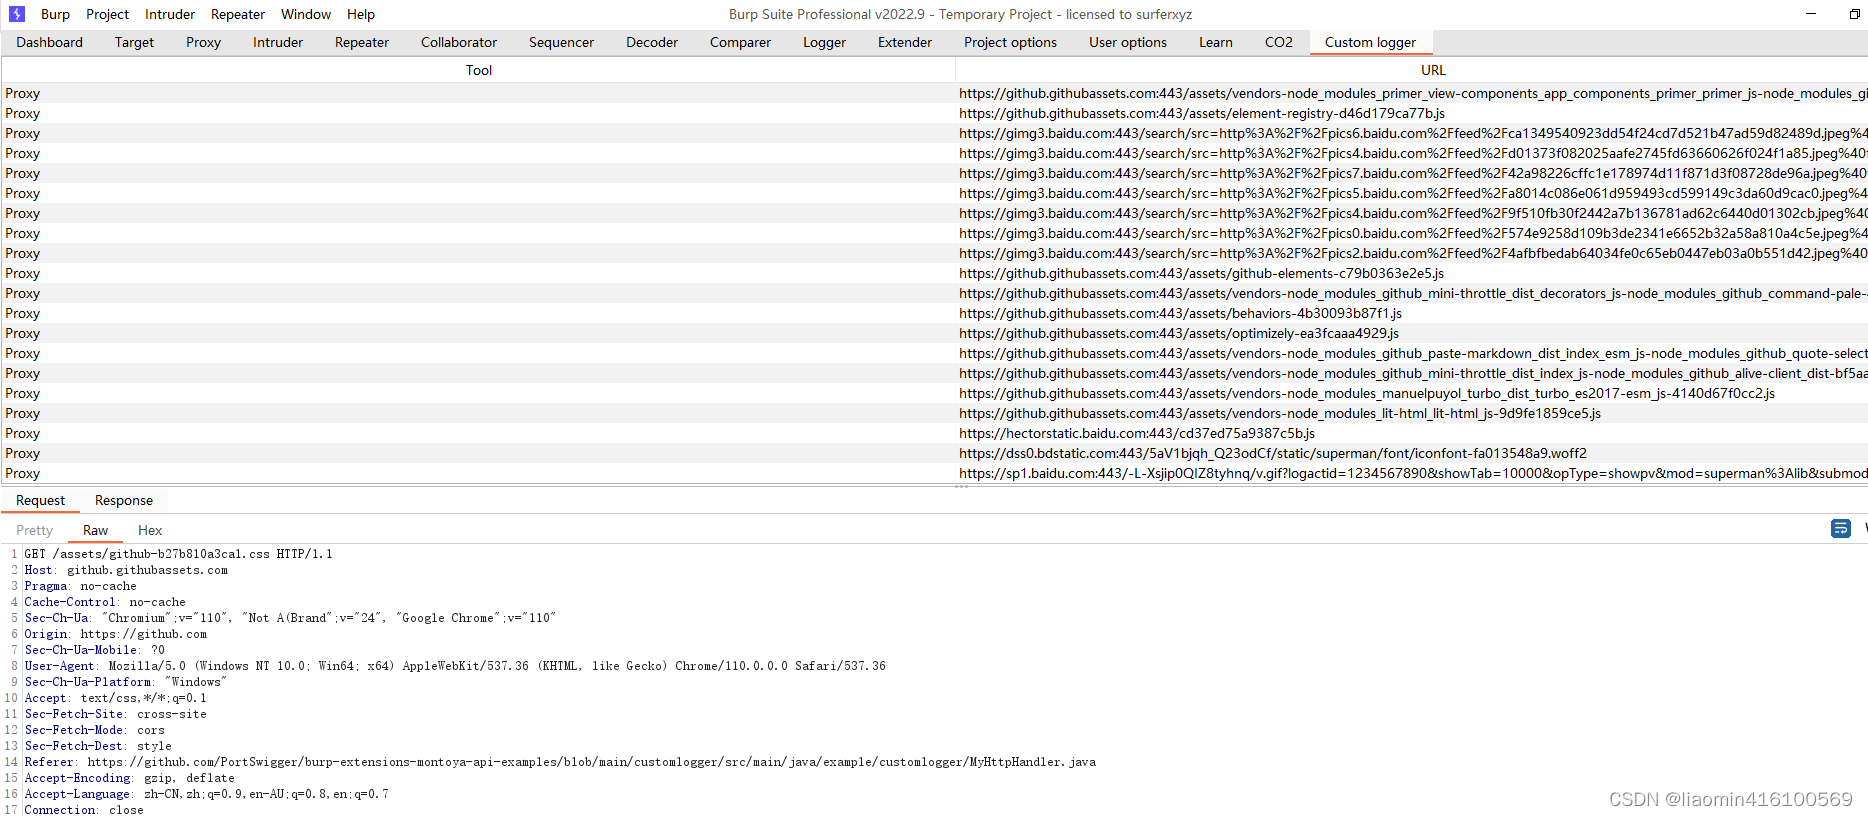This screenshot has width=1868, height=816.
Task: Select the pics0.baidu.com feed image row
Action: coord(934,233)
